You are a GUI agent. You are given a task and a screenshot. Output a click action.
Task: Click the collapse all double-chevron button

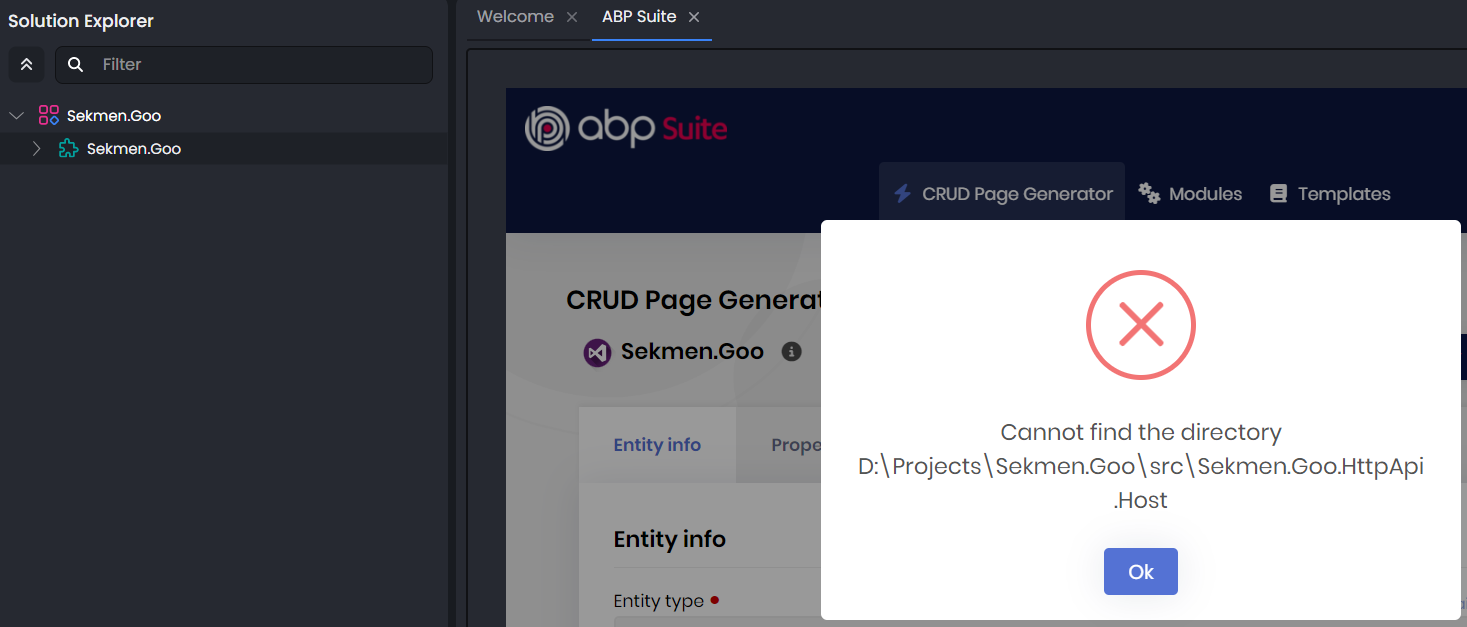(x=26, y=65)
